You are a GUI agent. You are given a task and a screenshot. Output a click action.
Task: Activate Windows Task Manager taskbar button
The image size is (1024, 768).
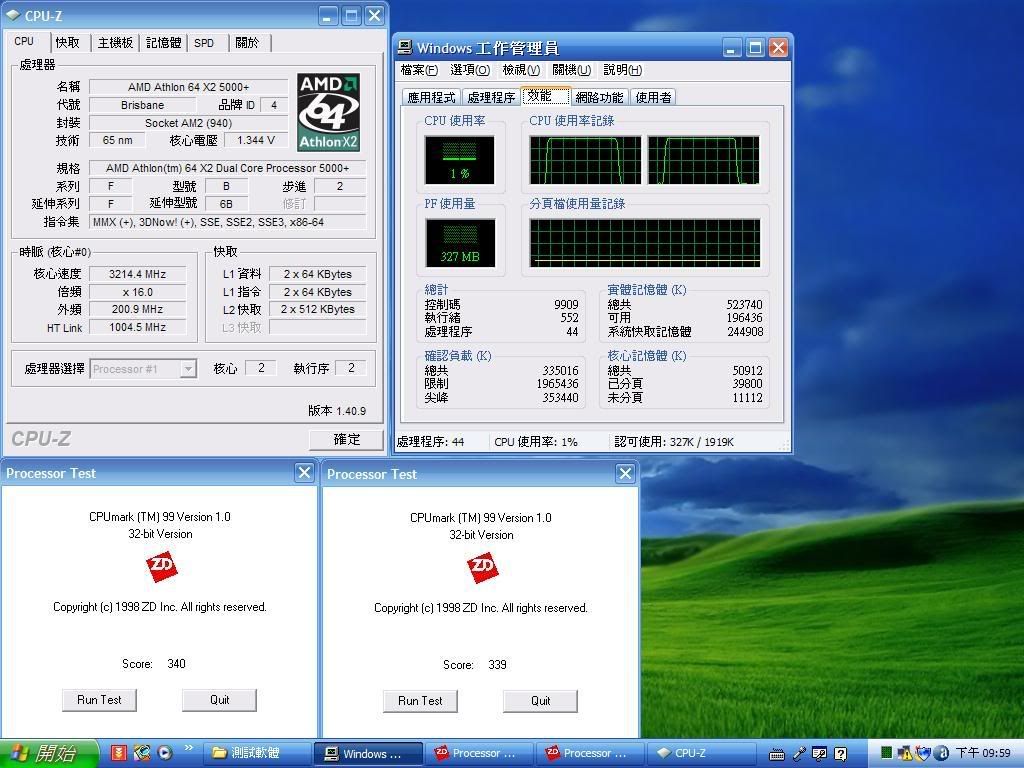pyautogui.click(x=368, y=753)
